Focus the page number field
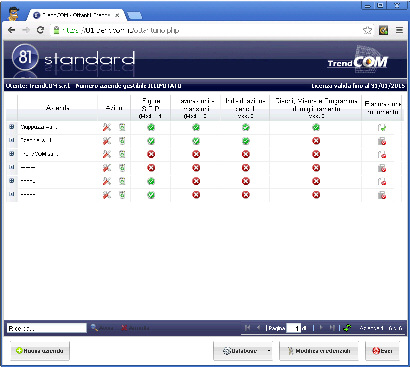 [x=294, y=328]
